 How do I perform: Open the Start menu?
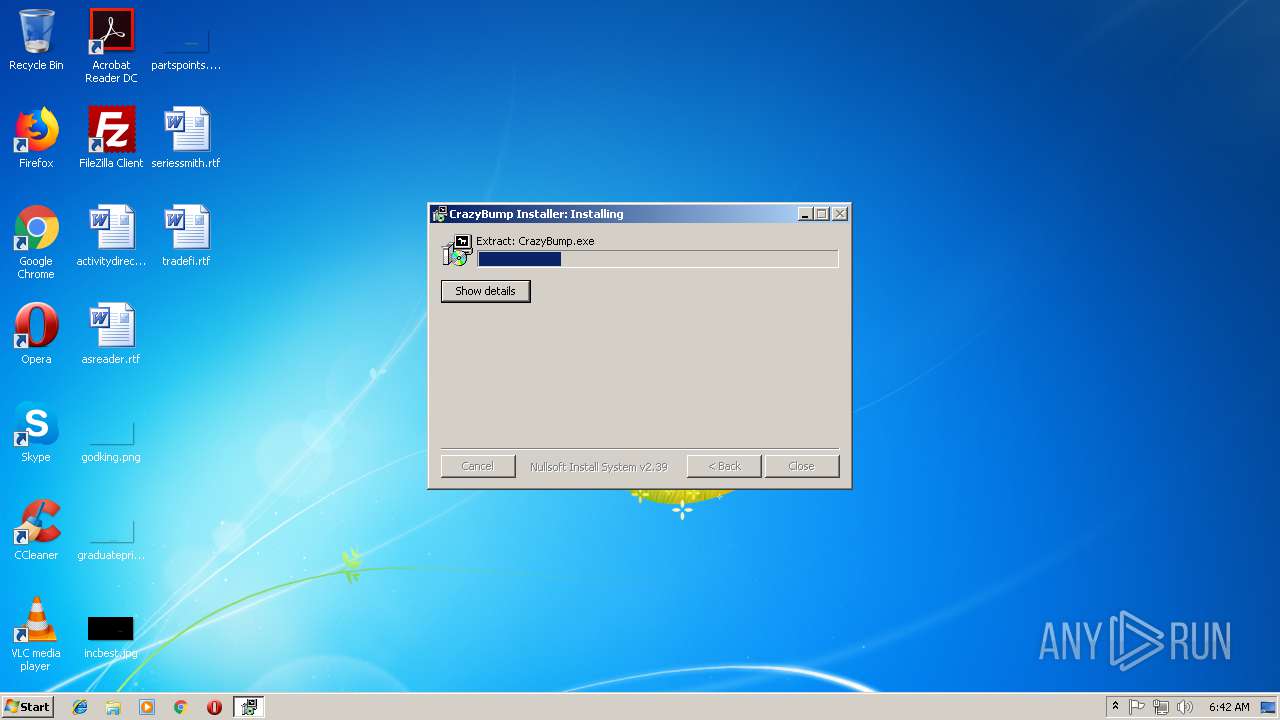pyautogui.click(x=27, y=707)
